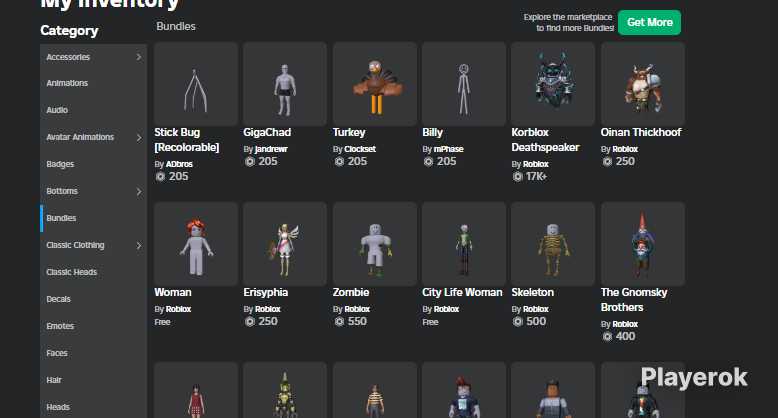This screenshot has width=778, height=418.
Task: Expand the Avatar Animations category chevron
Action: tap(138, 138)
